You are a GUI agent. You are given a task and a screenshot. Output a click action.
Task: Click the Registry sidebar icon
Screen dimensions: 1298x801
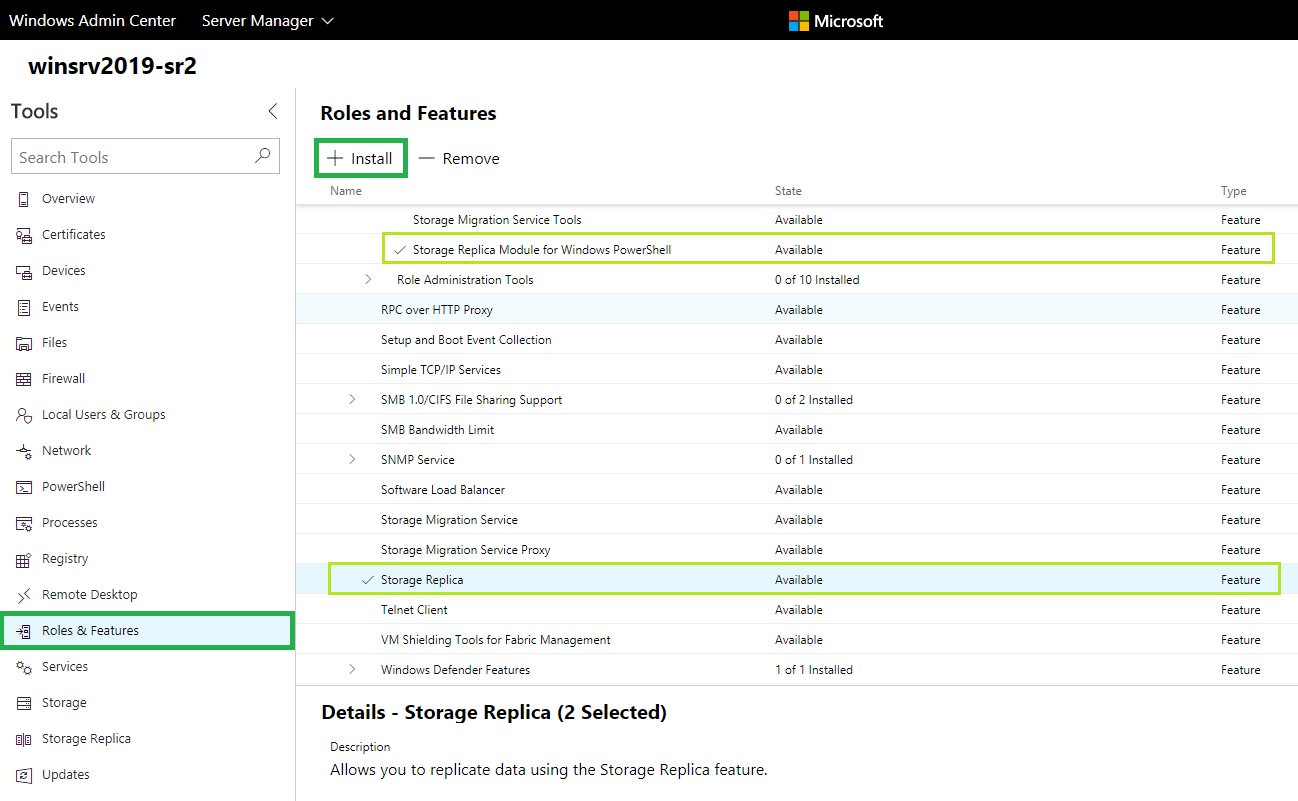coord(24,559)
